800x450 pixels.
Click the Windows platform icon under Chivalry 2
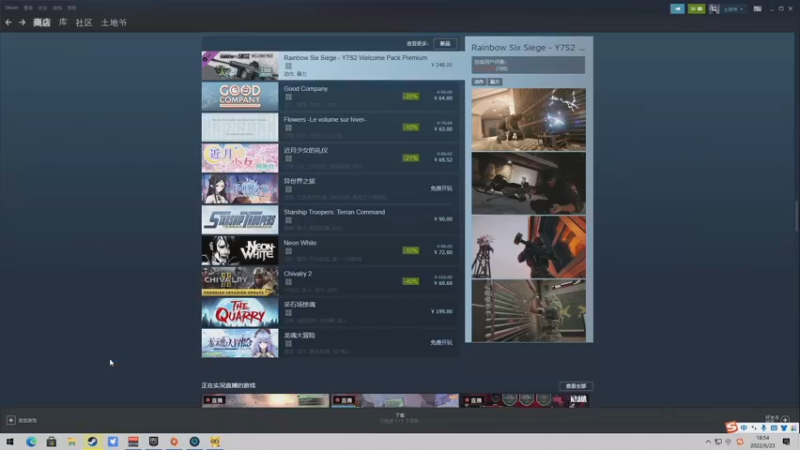click(288, 282)
